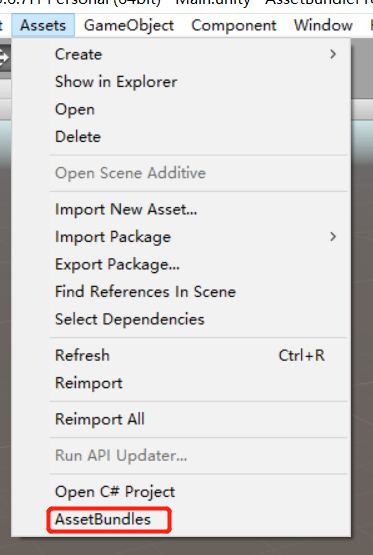The image size is (373, 555).
Task: Choose Import Package entry
Action: (181, 237)
